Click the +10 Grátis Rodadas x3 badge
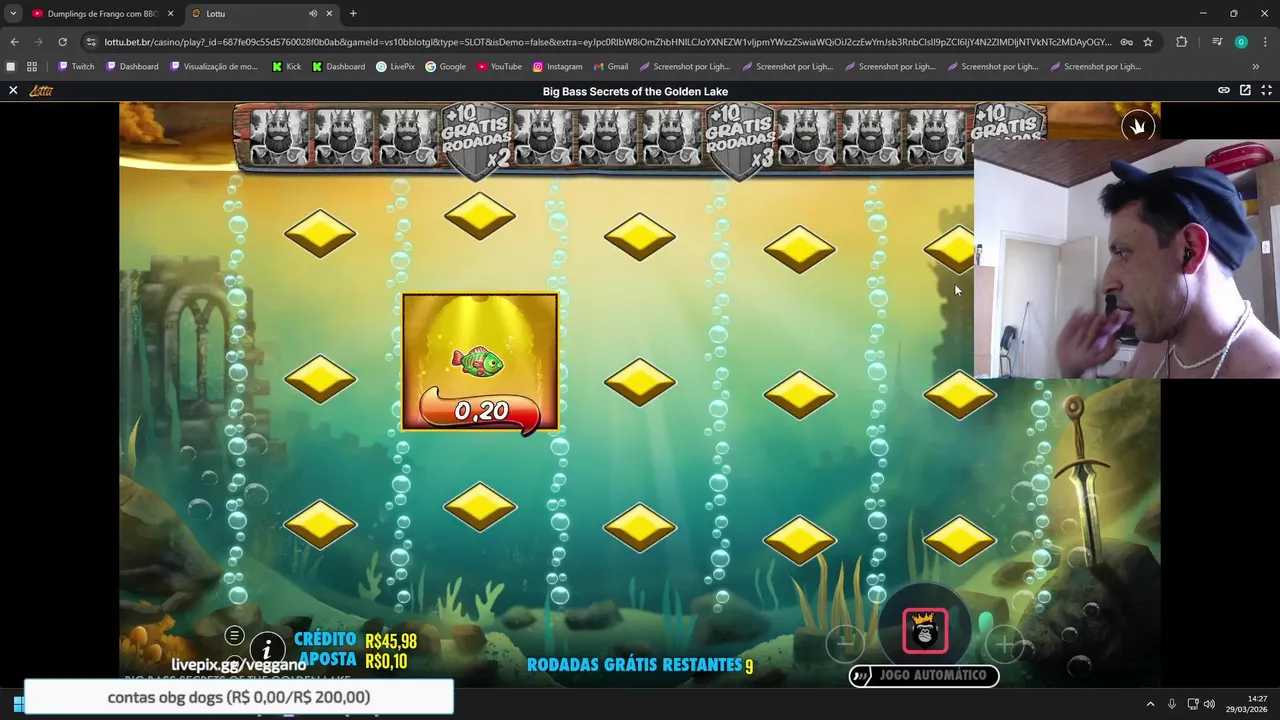The height and width of the screenshot is (720, 1280). pos(740,141)
